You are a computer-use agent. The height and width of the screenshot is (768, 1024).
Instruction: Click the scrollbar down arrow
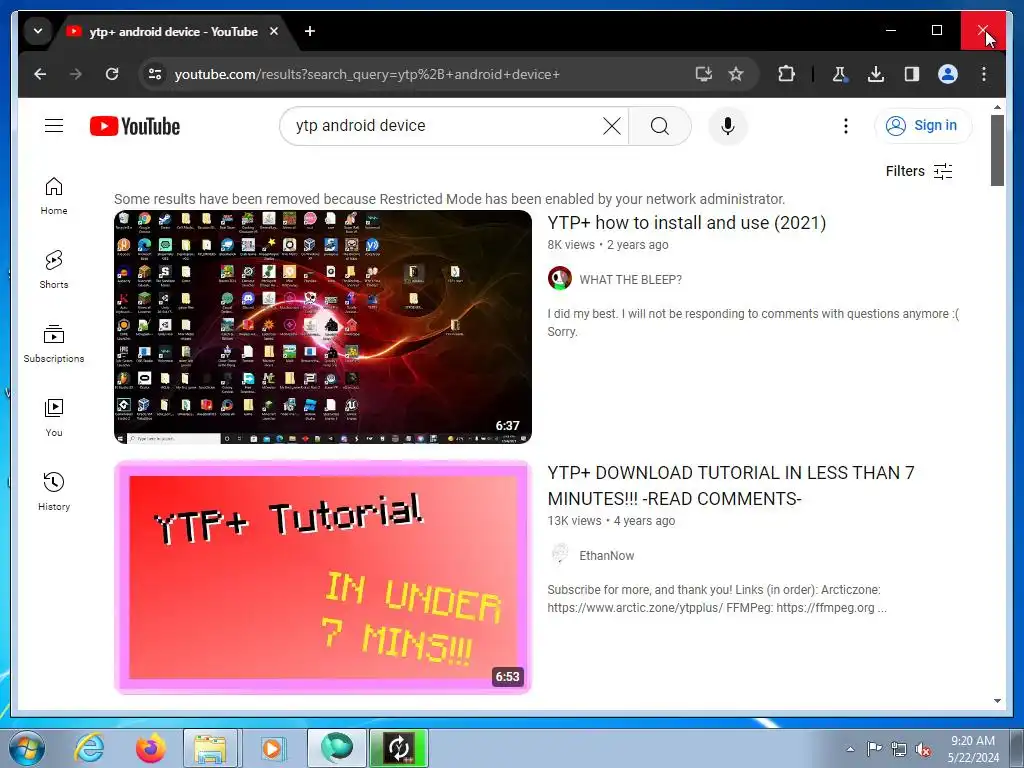click(997, 701)
